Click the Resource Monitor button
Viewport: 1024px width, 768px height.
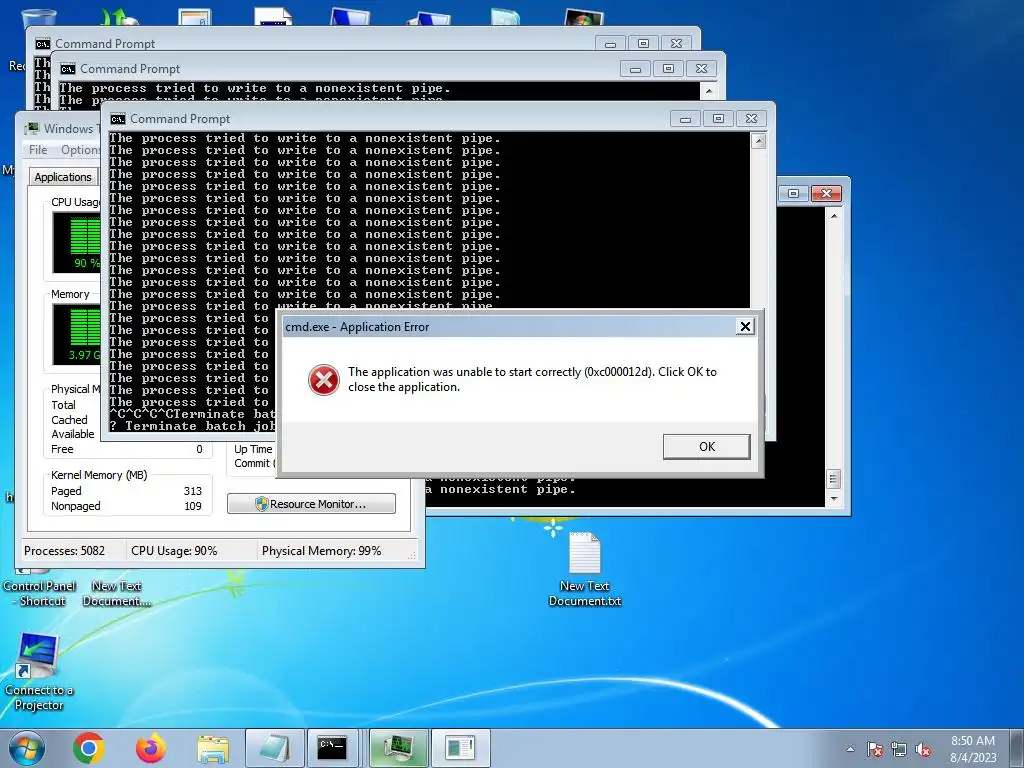pyautogui.click(x=312, y=504)
